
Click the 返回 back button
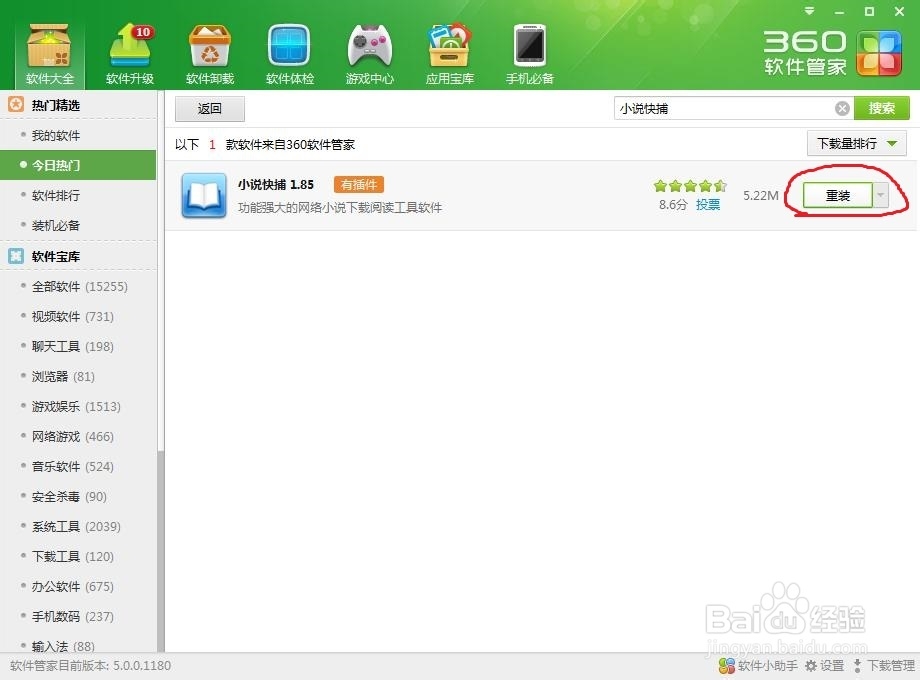[209, 109]
